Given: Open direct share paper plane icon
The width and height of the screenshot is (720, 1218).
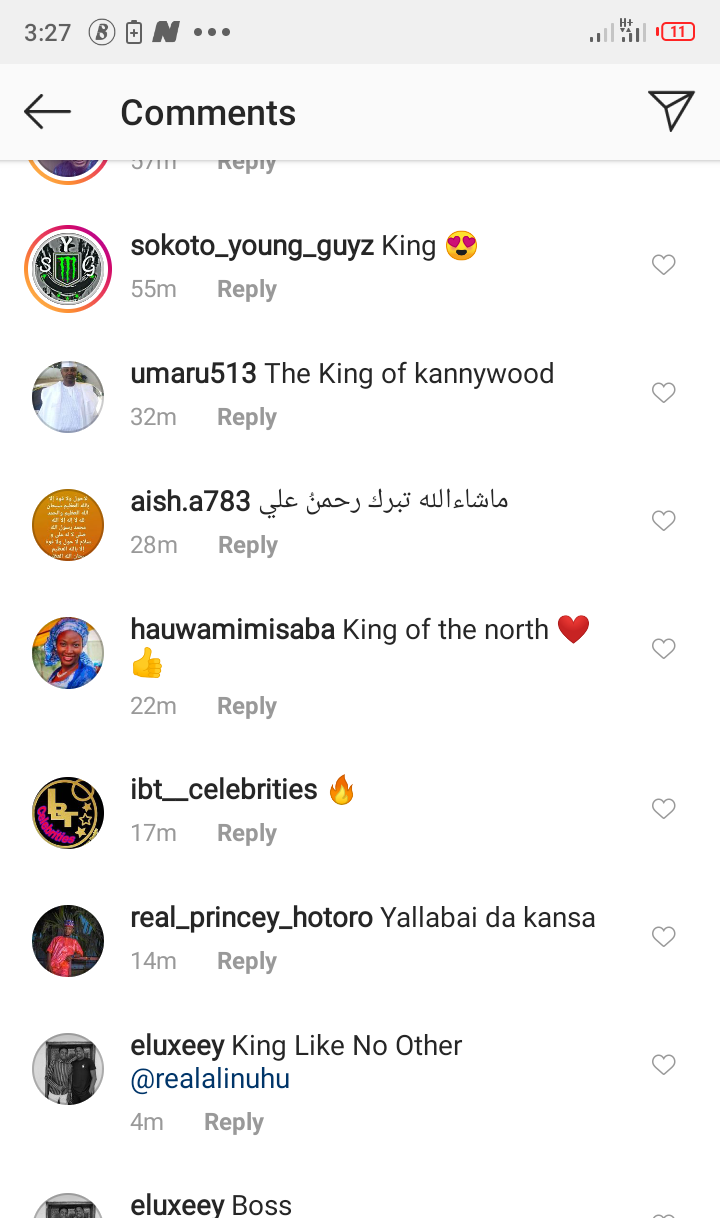Looking at the screenshot, I should click(671, 111).
